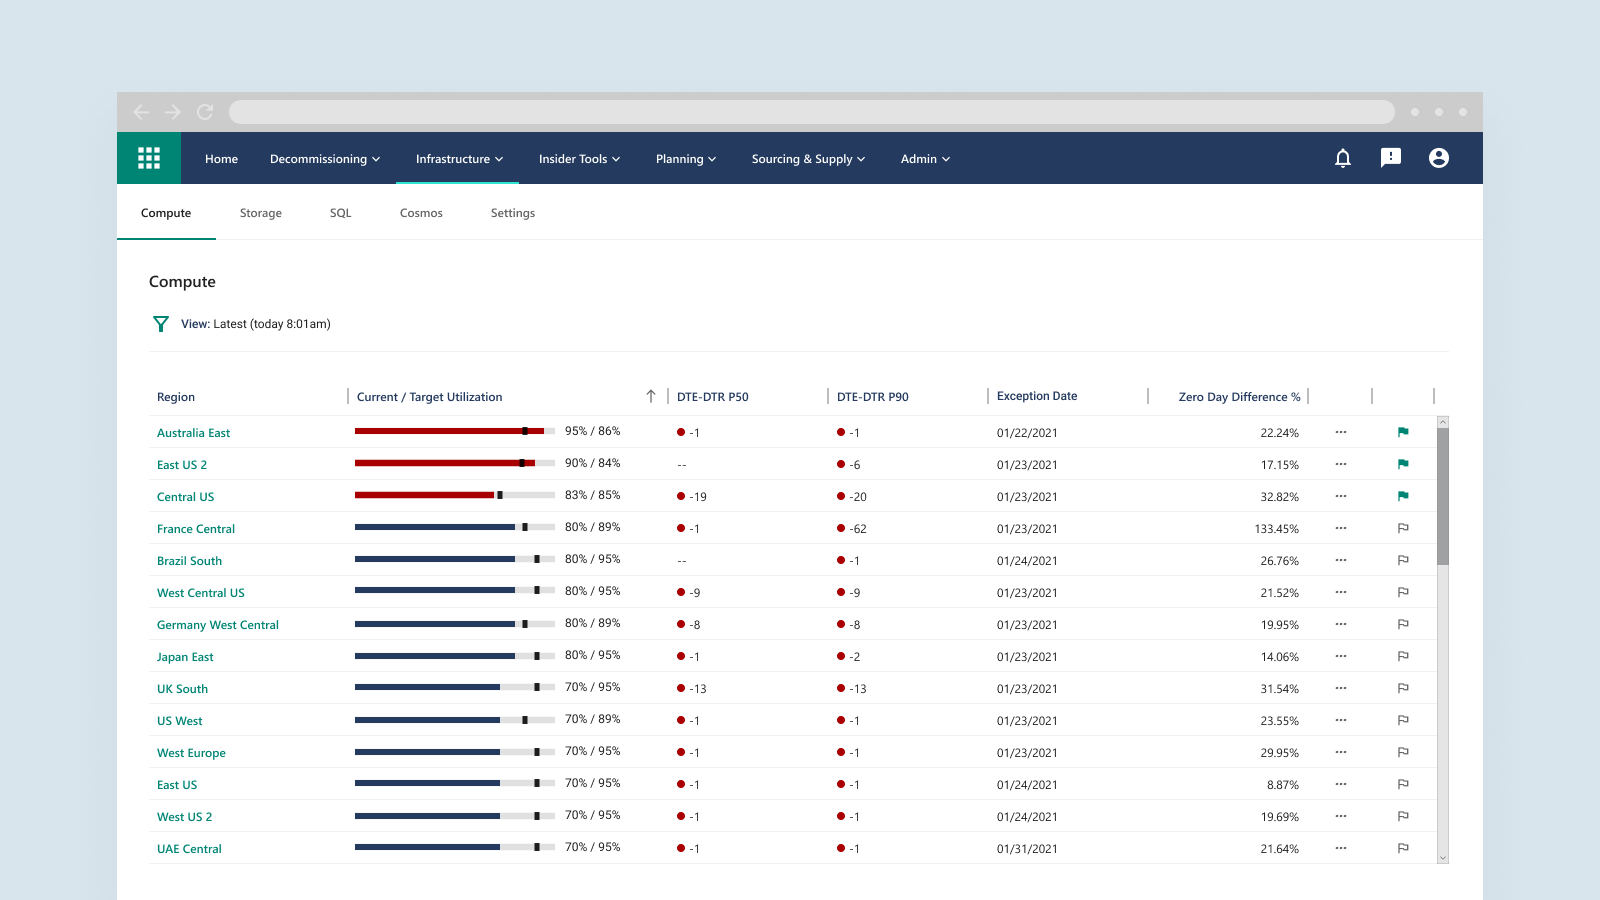Click the feedback chat icon
Image resolution: width=1600 pixels, height=900 pixels.
coord(1390,158)
